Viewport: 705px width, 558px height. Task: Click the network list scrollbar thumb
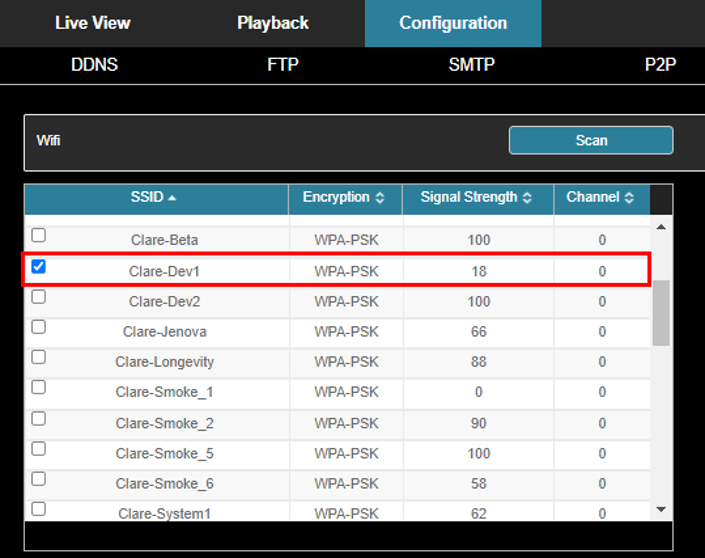point(660,312)
